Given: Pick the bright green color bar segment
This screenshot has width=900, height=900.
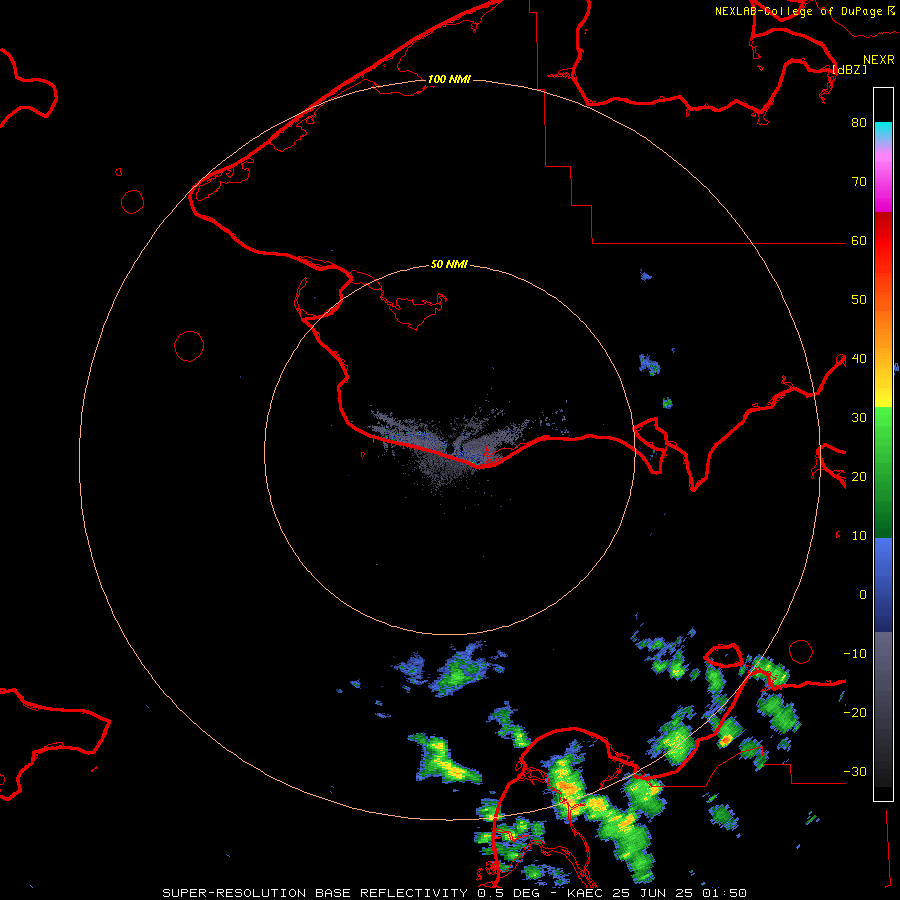Looking at the screenshot, I should [883, 436].
